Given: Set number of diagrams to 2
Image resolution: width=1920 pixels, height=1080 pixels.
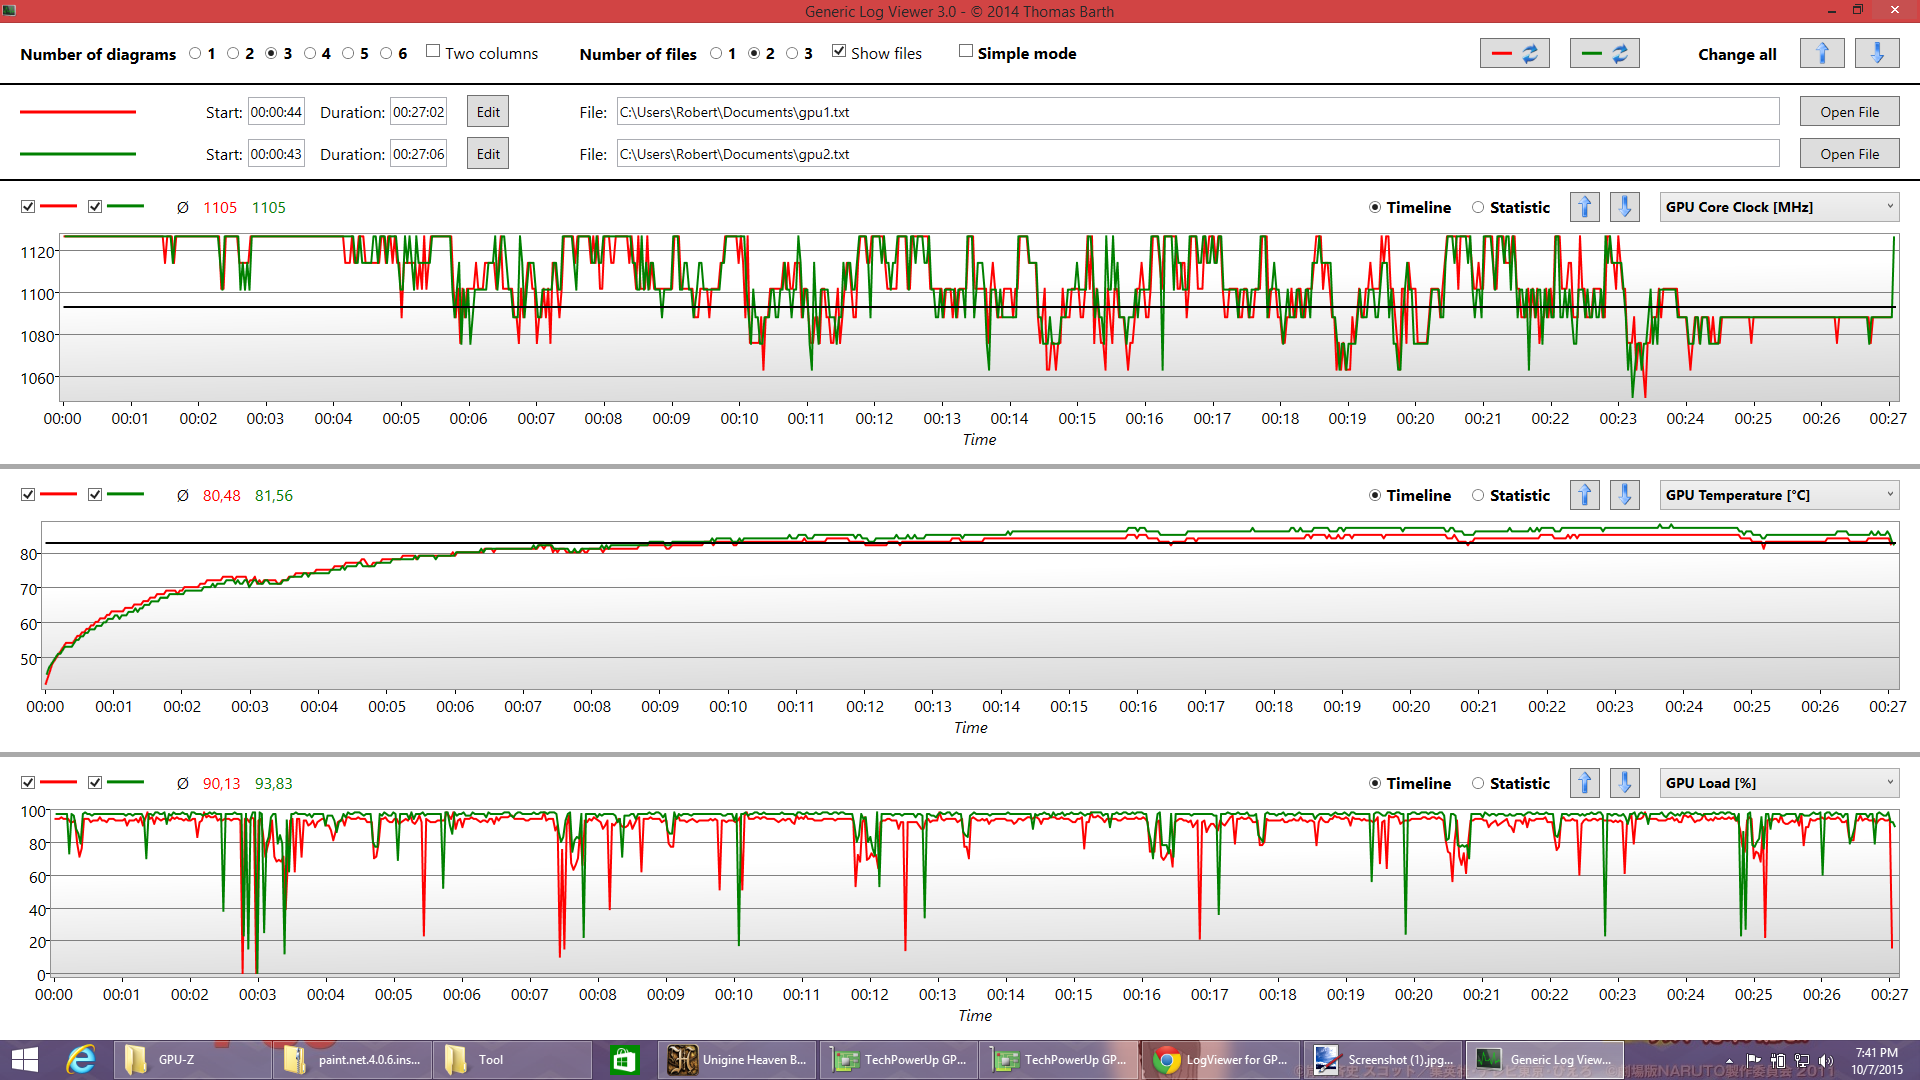Looking at the screenshot, I should coord(233,54).
